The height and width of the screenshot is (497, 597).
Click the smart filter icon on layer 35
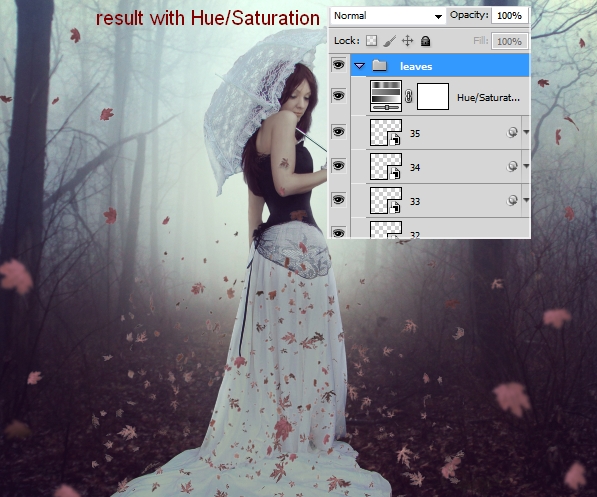pos(512,133)
